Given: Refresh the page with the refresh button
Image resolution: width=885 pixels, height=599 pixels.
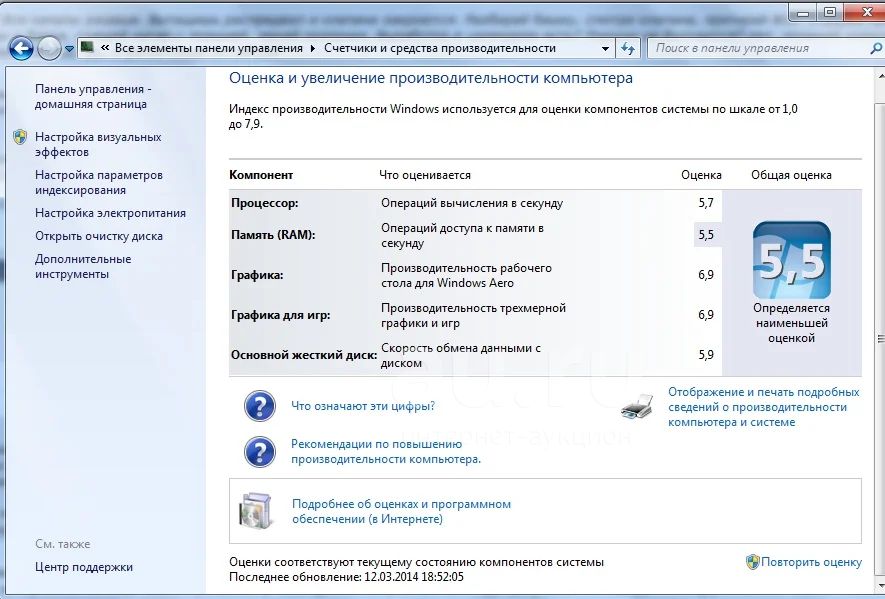Looking at the screenshot, I should (x=628, y=49).
